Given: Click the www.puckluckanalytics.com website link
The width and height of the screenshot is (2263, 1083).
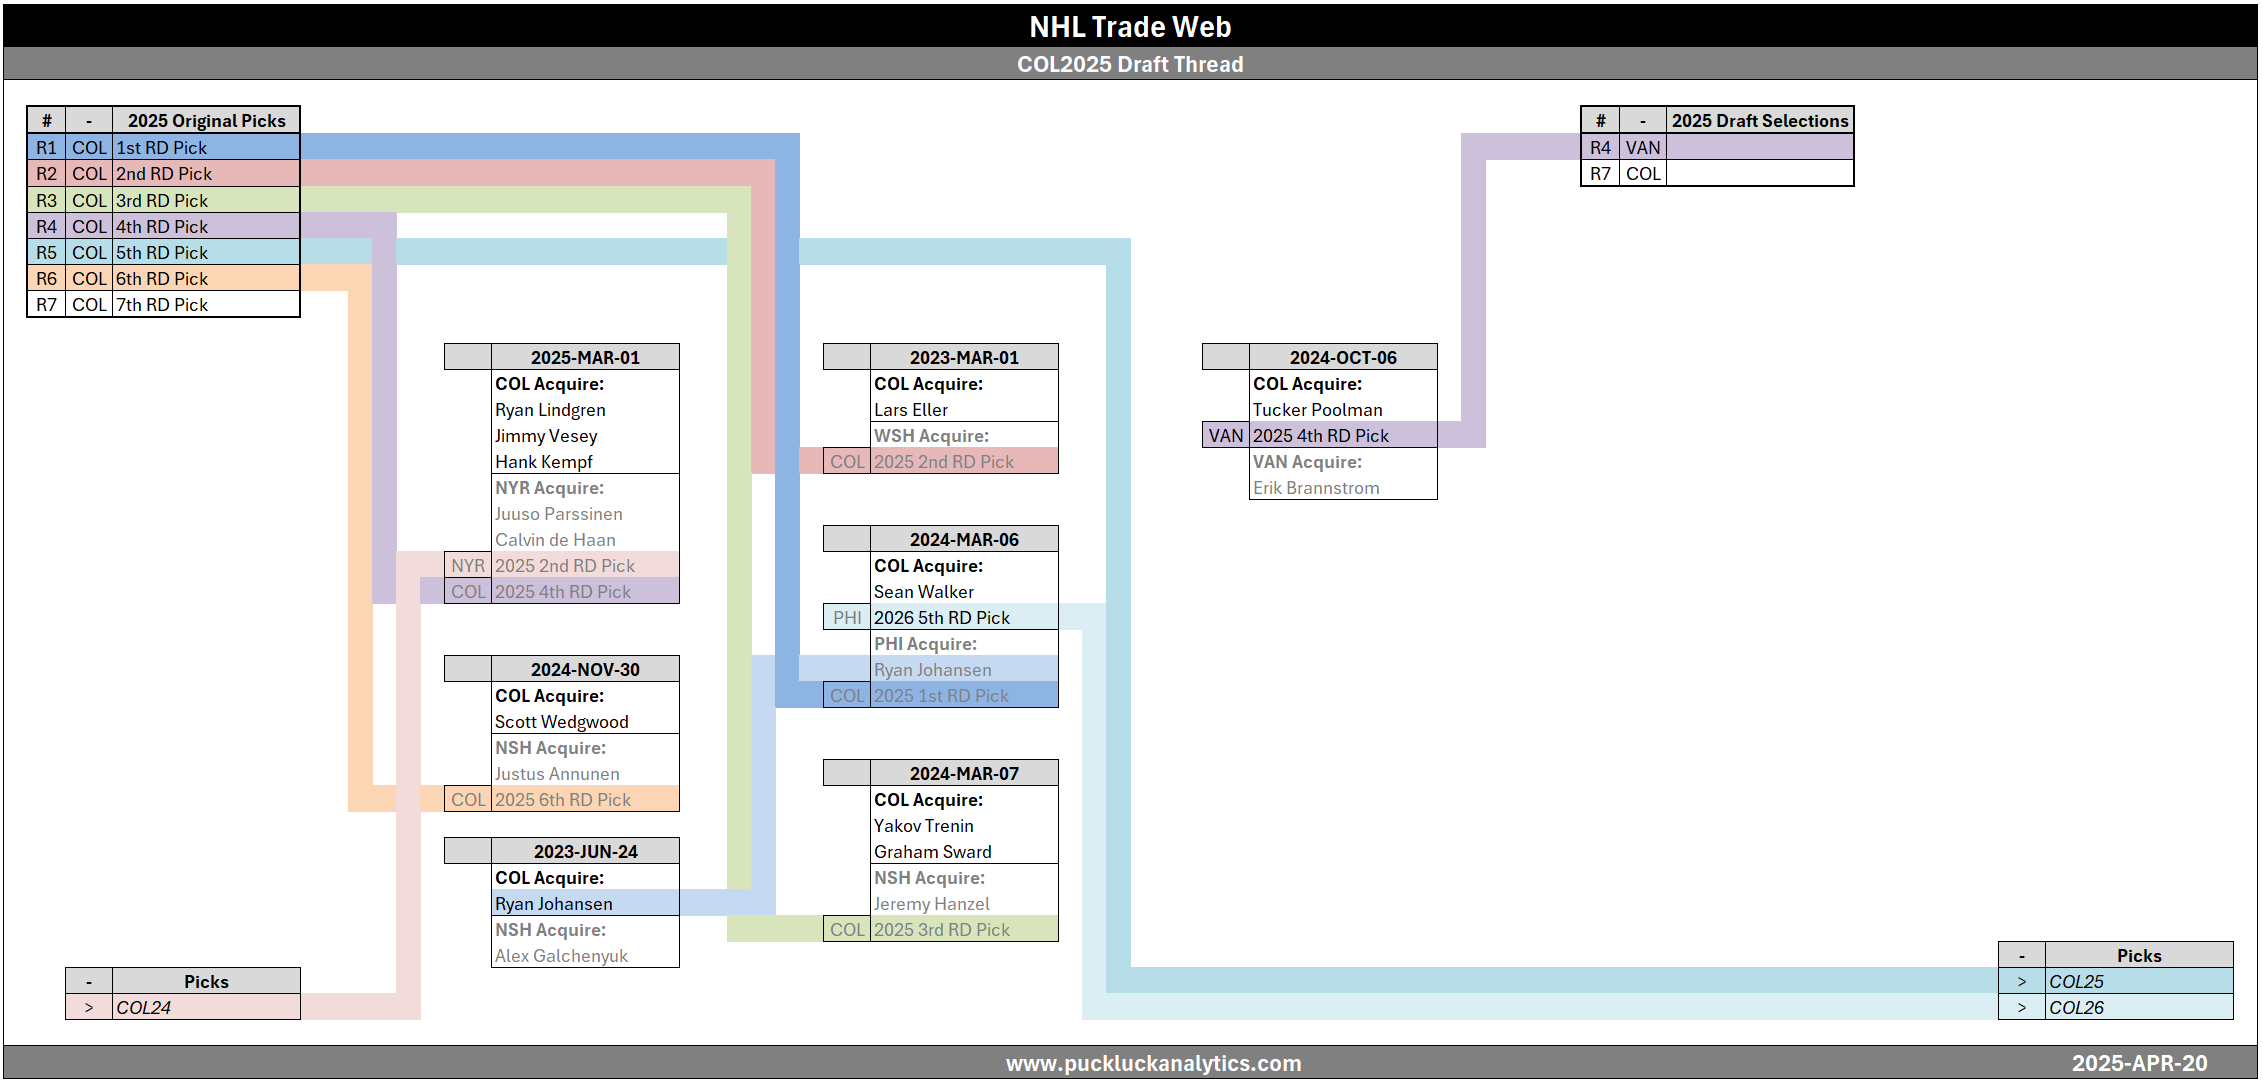Looking at the screenshot, I should (1153, 1063).
